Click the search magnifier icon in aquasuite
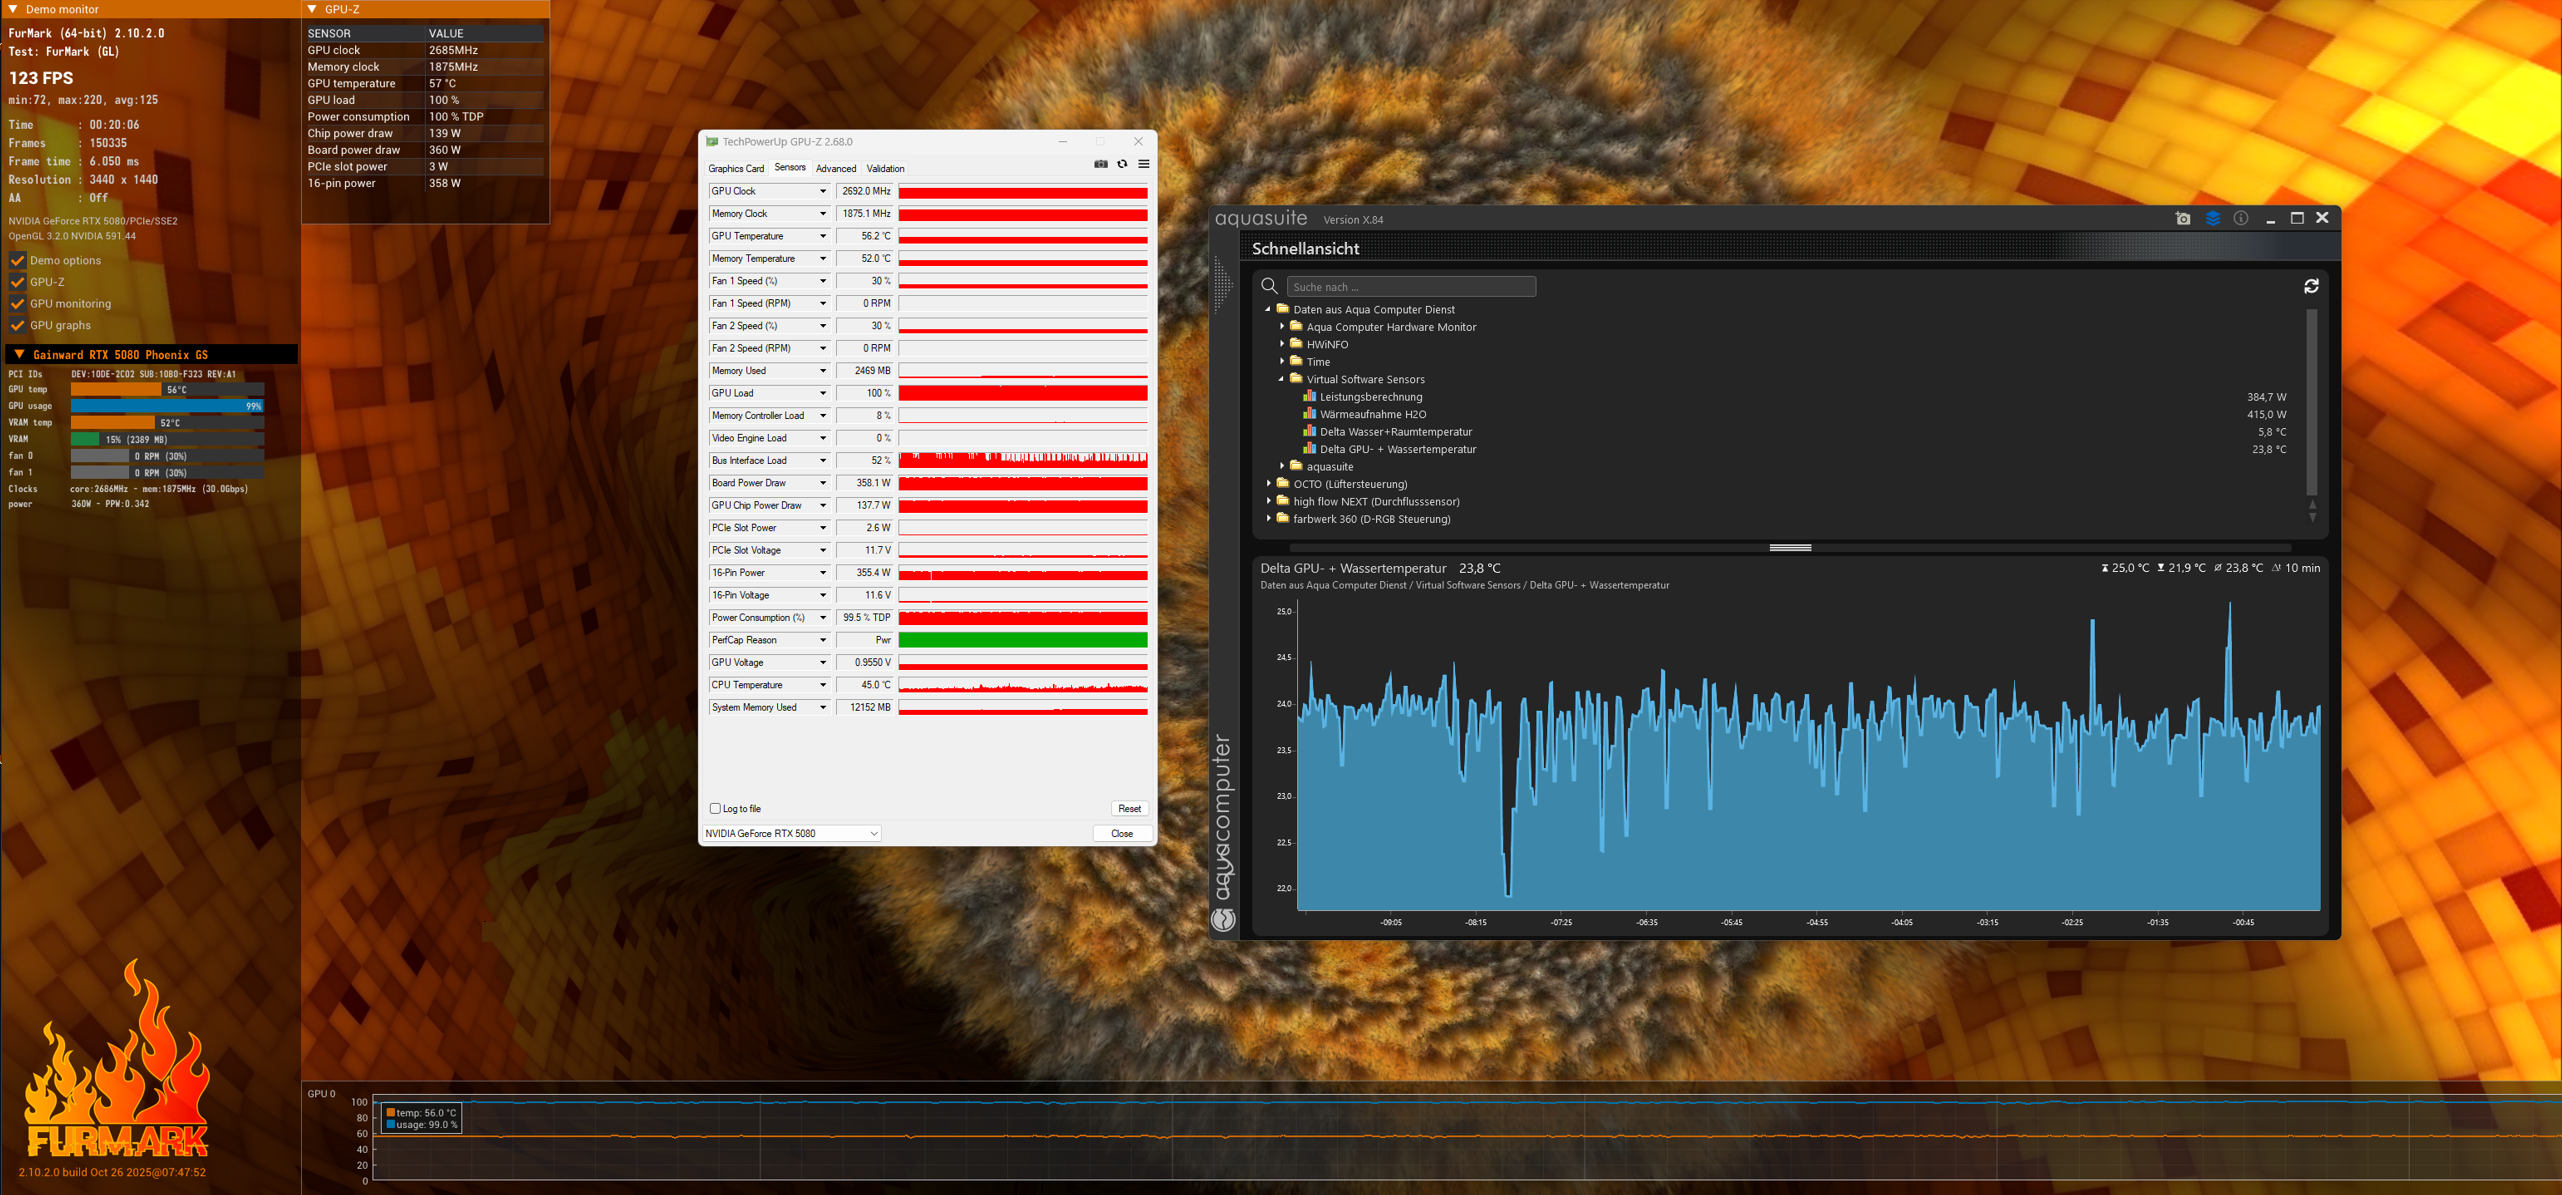 tap(1269, 287)
